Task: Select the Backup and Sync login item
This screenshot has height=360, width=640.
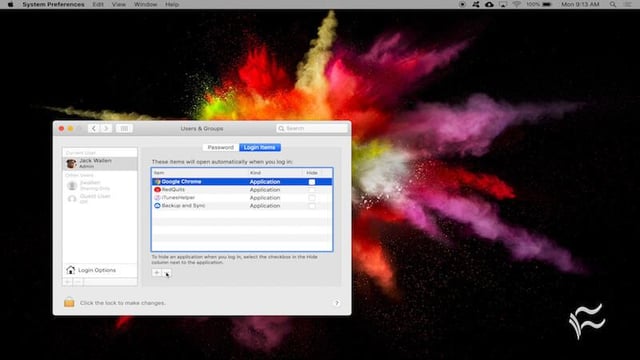Action: (242, 206)
